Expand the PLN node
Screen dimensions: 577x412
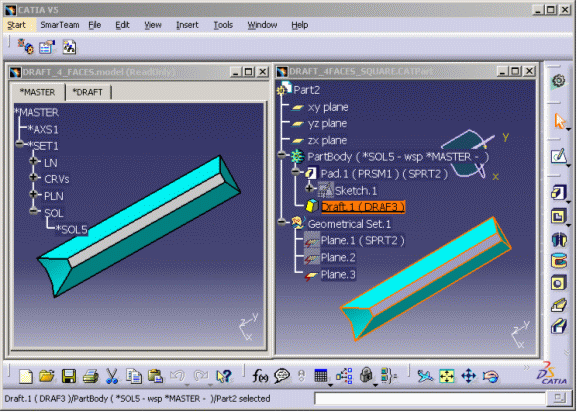(34, 194)
